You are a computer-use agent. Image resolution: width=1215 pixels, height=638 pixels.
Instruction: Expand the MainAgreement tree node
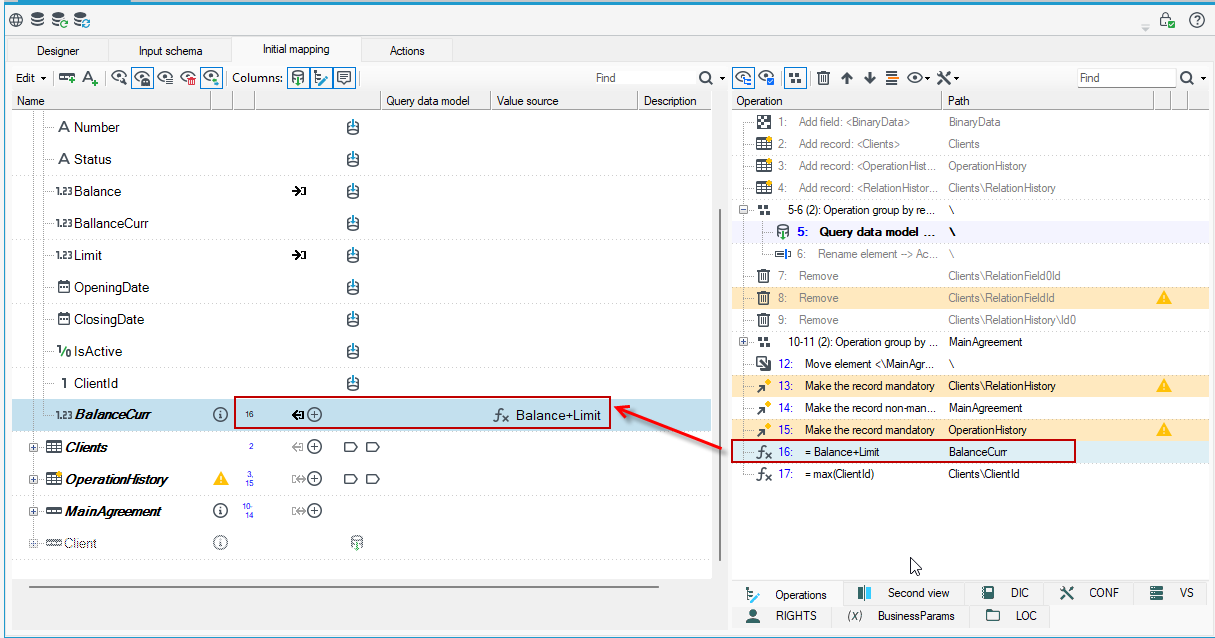tap(34, 511)
